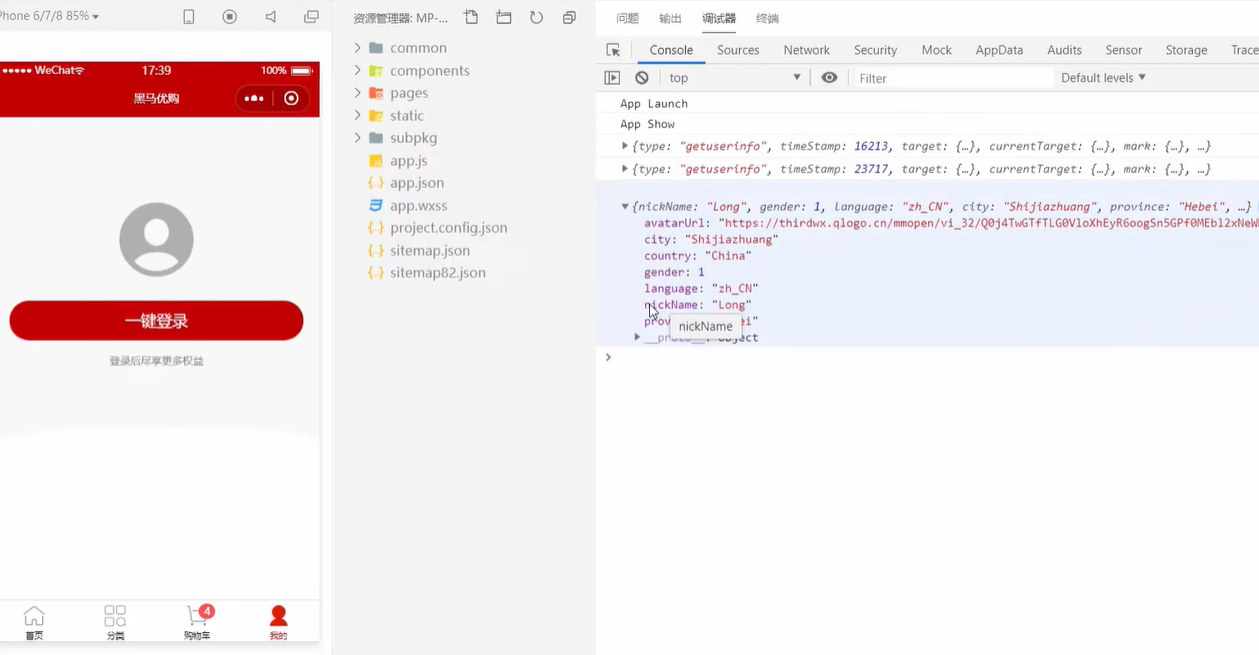
Task: Open the Security devtools tab
Action: point(875,50)
